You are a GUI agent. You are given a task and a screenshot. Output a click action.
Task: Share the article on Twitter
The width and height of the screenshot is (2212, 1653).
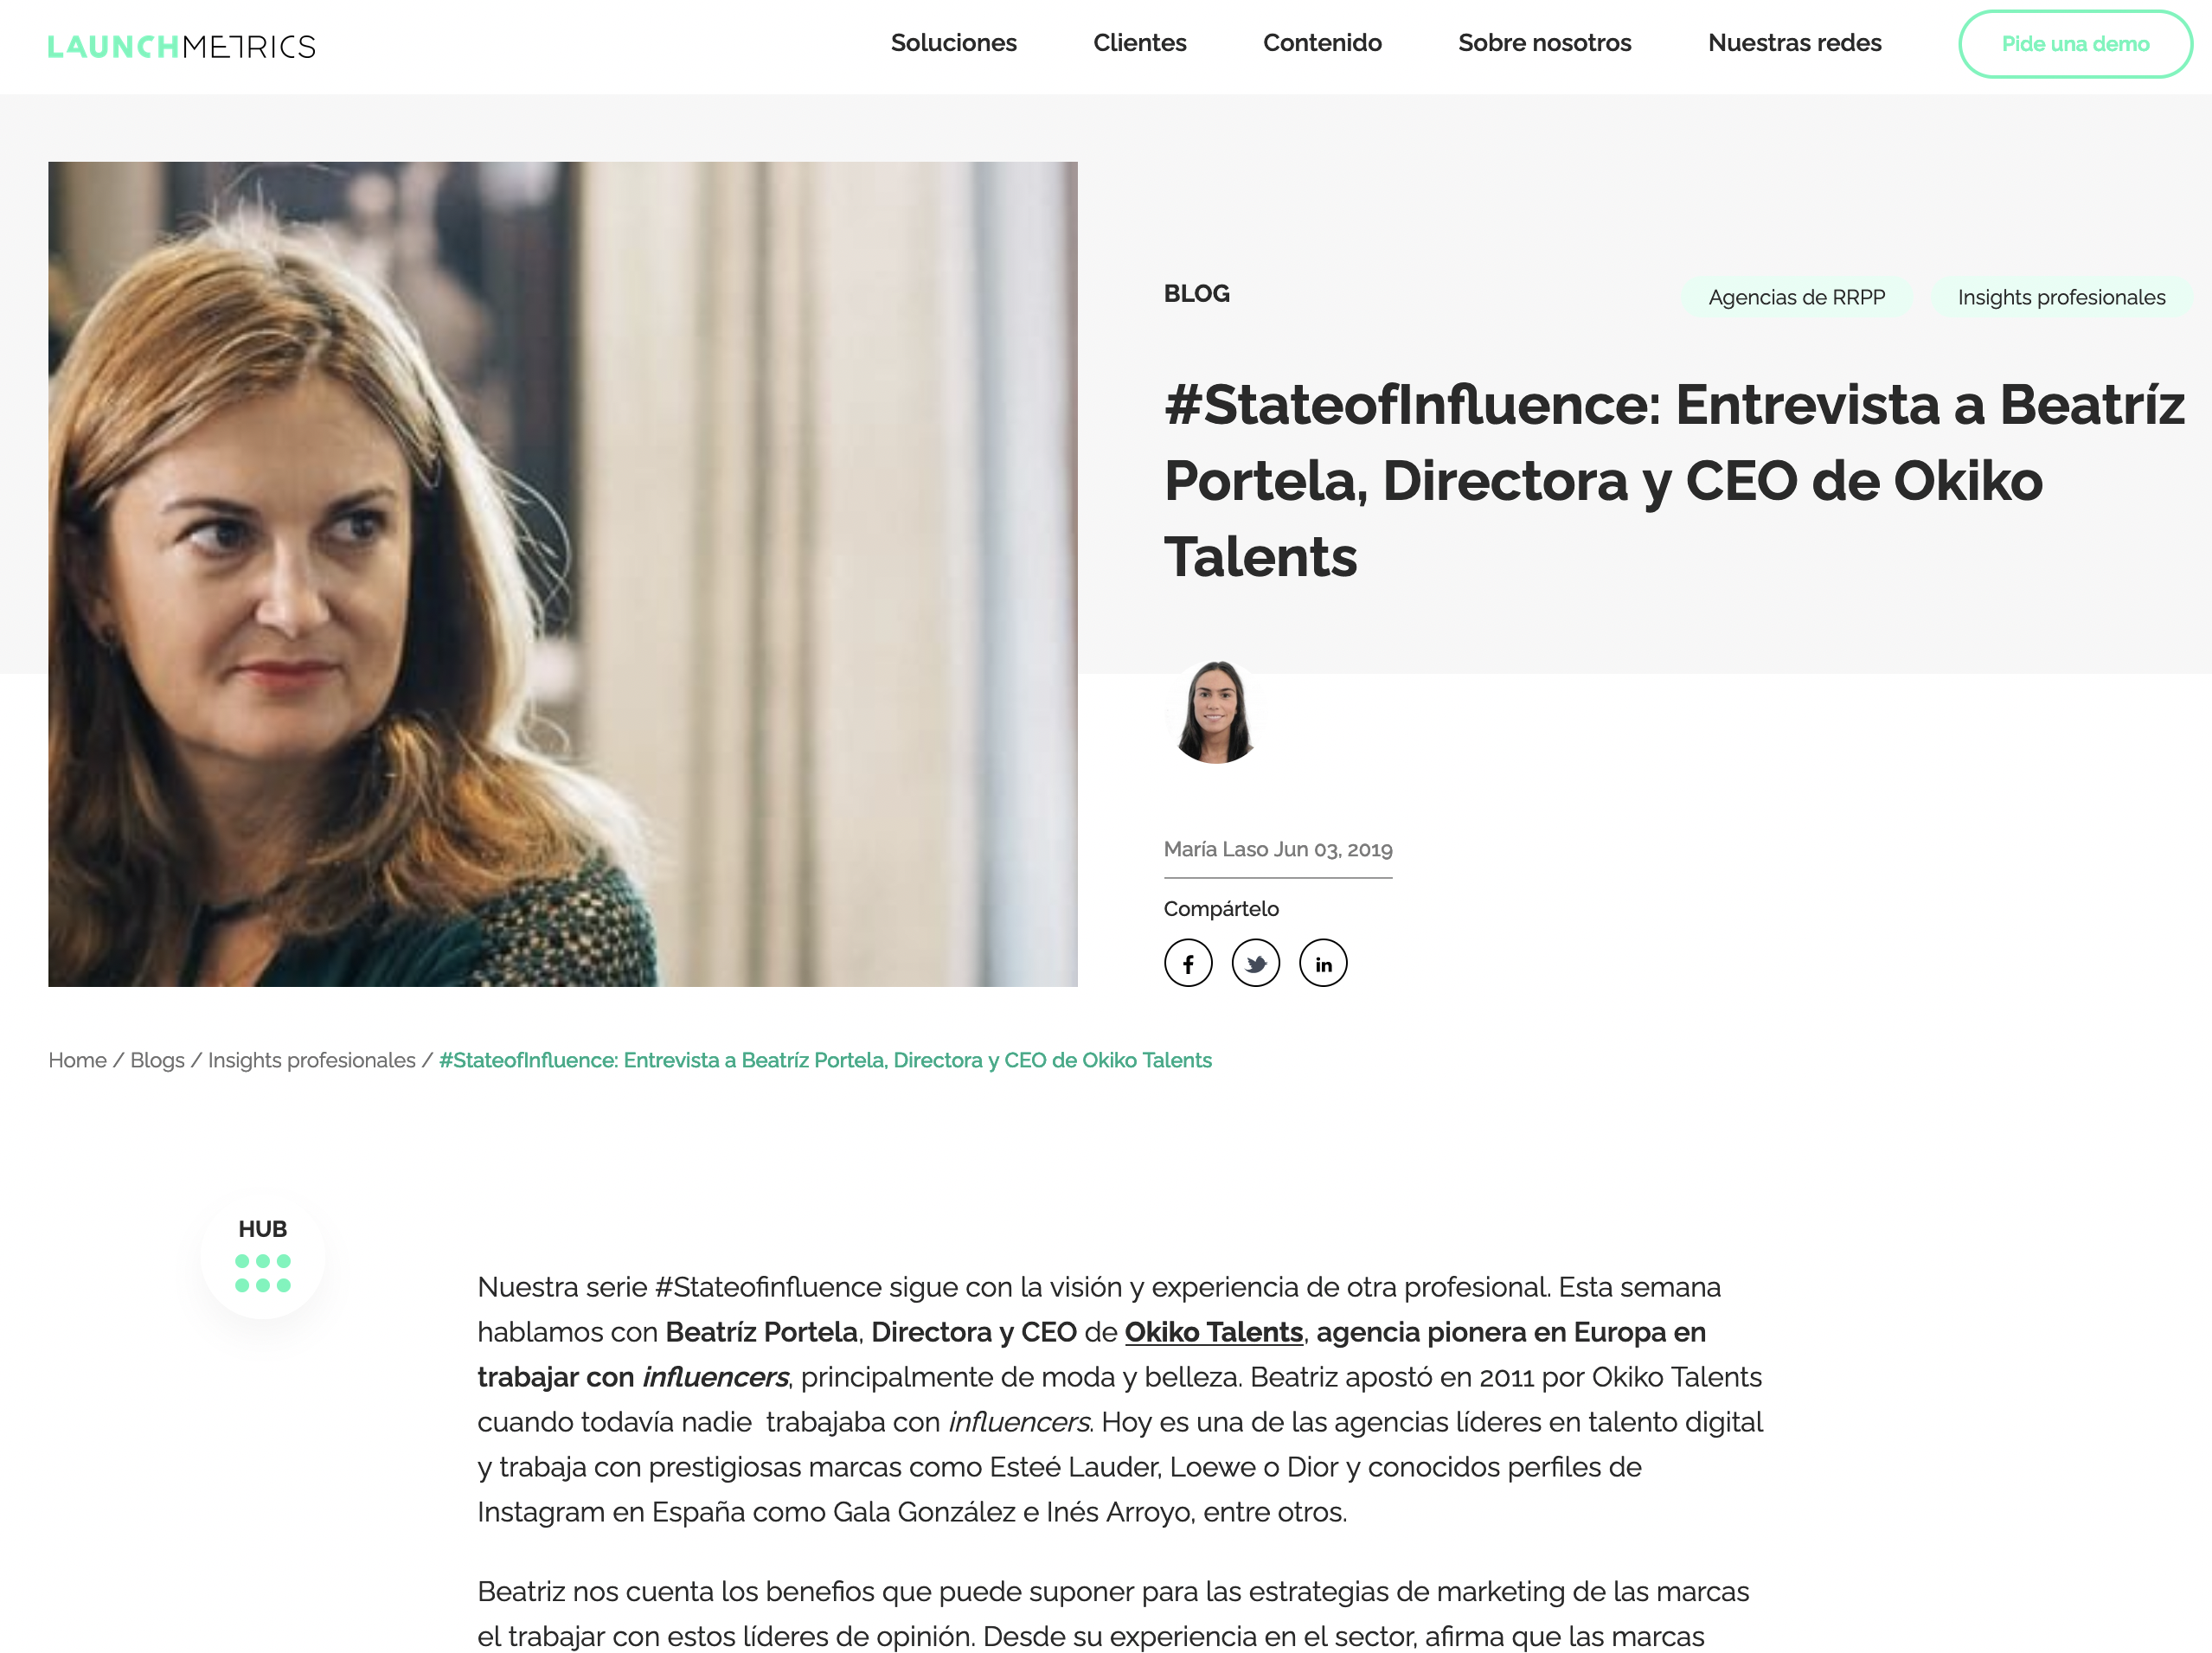click(x=1255, y=963)
